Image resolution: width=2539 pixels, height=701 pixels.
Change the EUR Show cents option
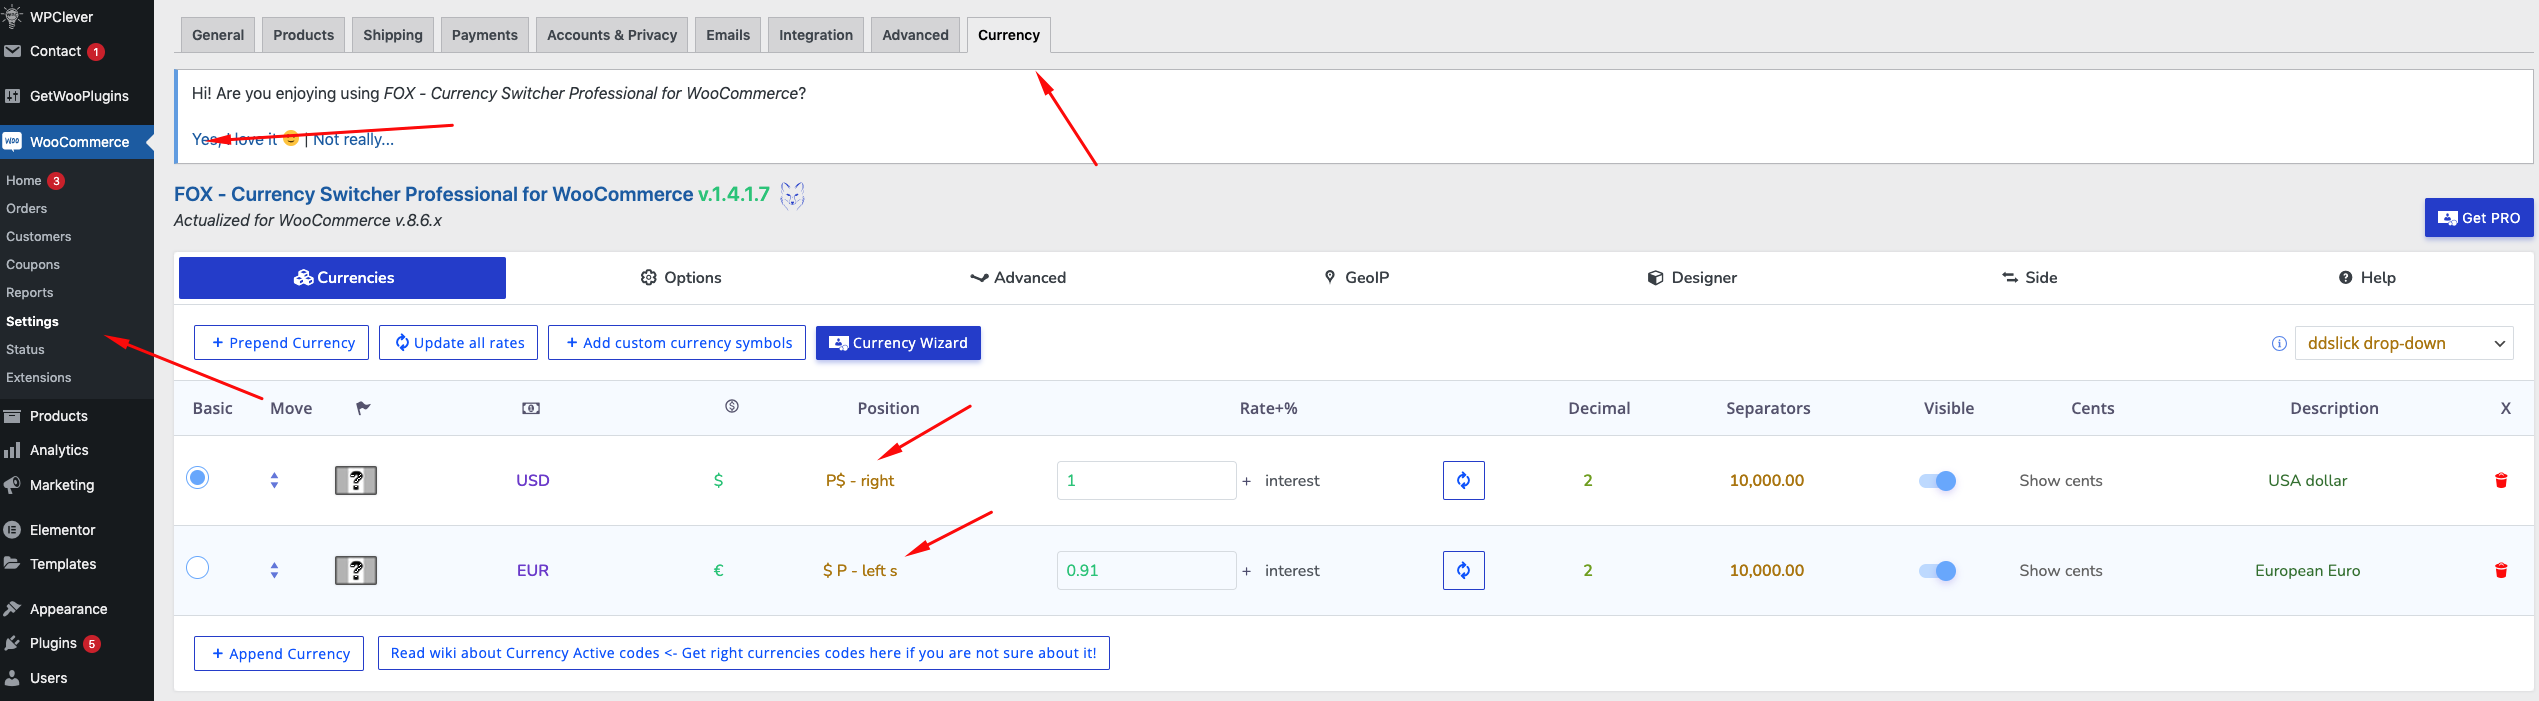click(2061, 570)
